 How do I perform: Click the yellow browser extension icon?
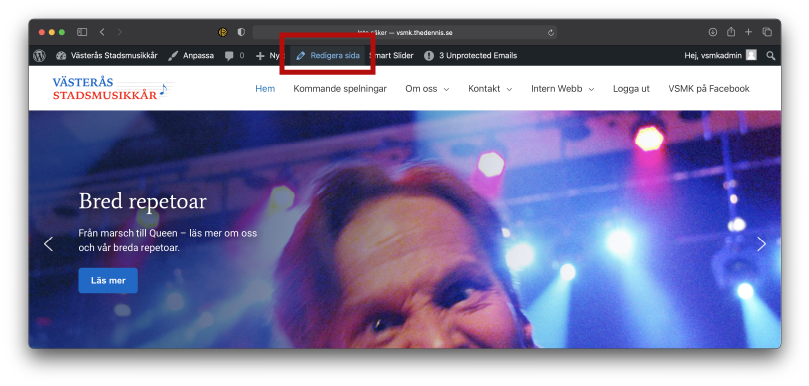click(x=223, y=32)
